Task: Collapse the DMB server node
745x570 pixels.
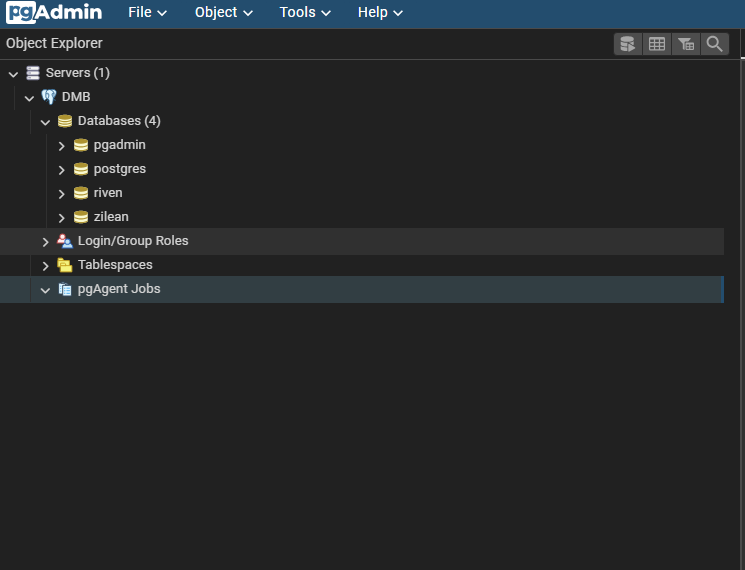Action: tap(29, 98)
